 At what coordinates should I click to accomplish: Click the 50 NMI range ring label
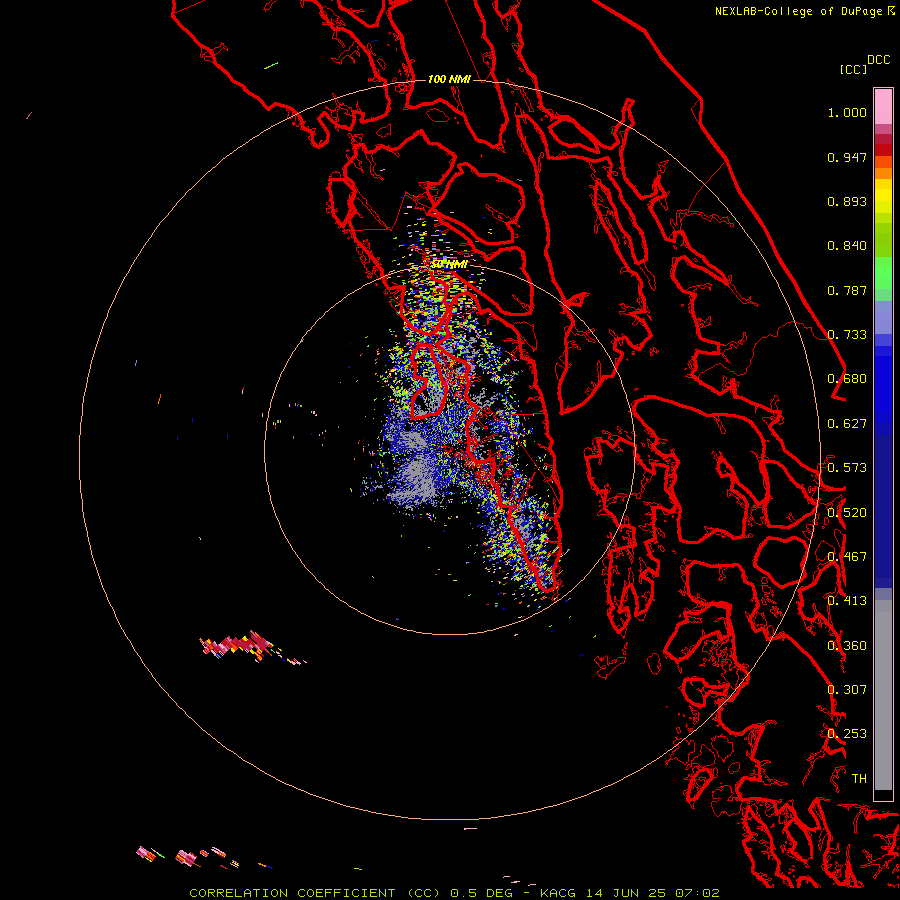point(449,265)
